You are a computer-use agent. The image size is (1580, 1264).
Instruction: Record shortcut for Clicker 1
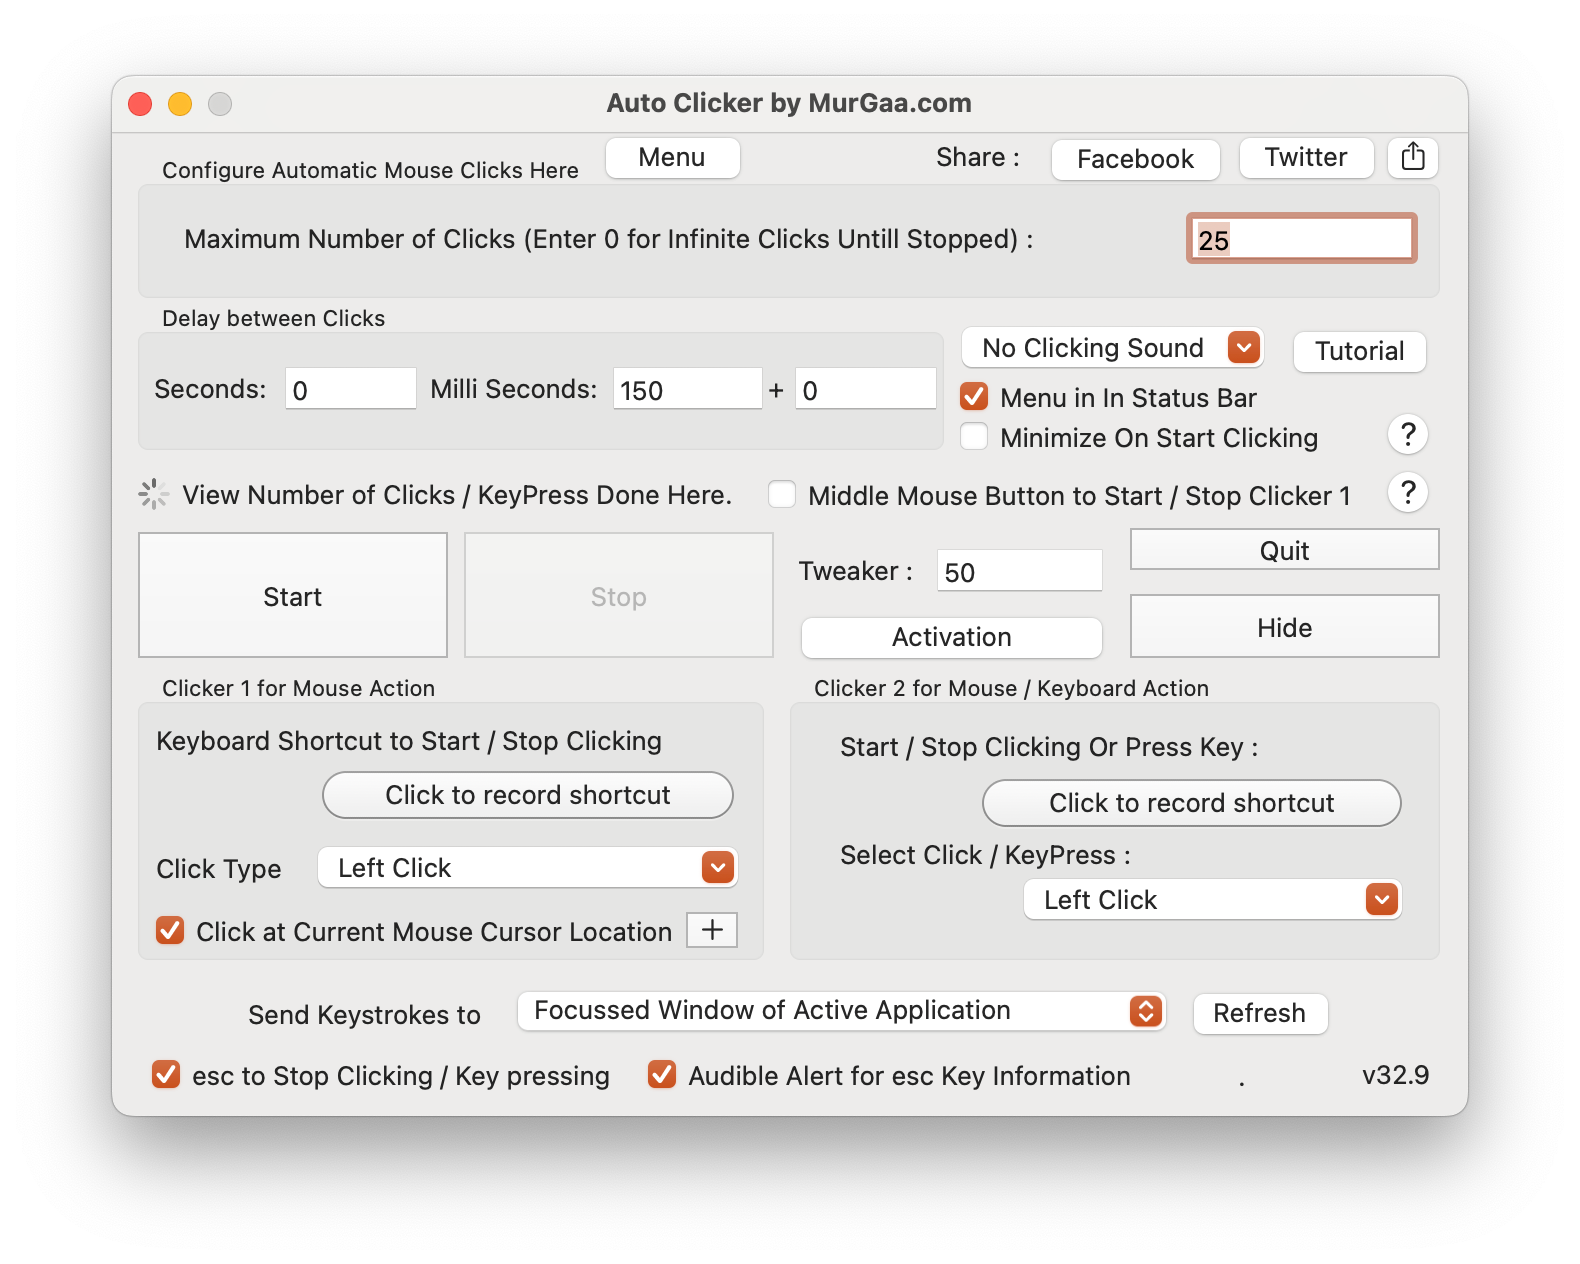528,795
